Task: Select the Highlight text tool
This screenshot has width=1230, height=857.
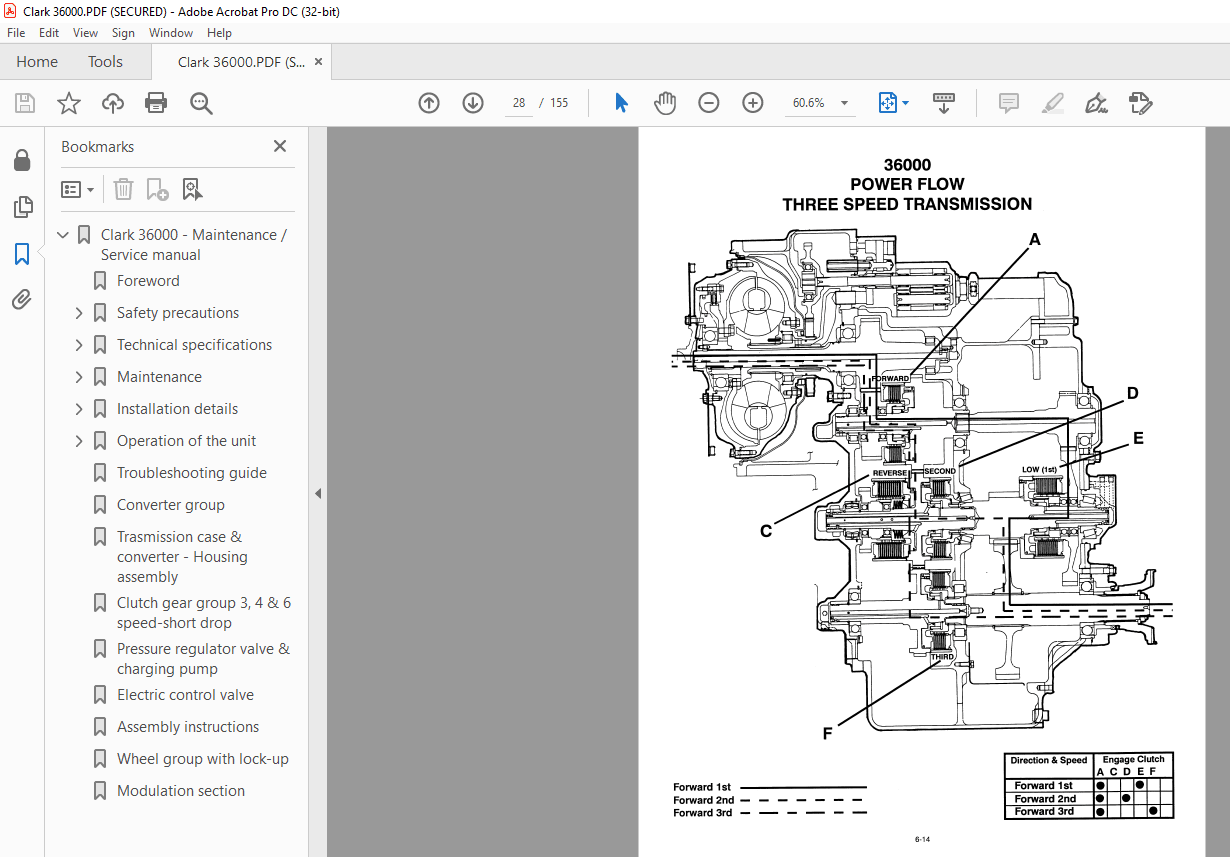Action: point(1052,103)
